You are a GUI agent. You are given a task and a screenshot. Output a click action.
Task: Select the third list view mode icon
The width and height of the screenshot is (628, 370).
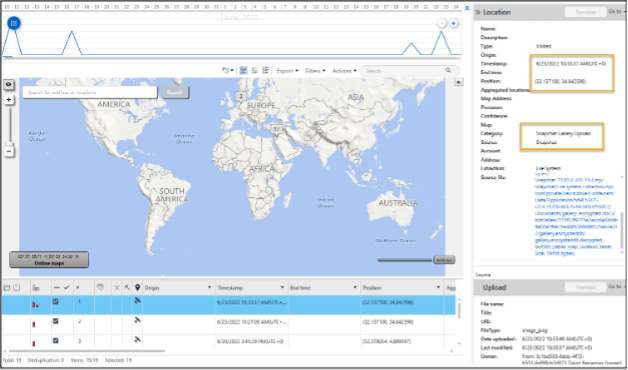pos(265,71)
